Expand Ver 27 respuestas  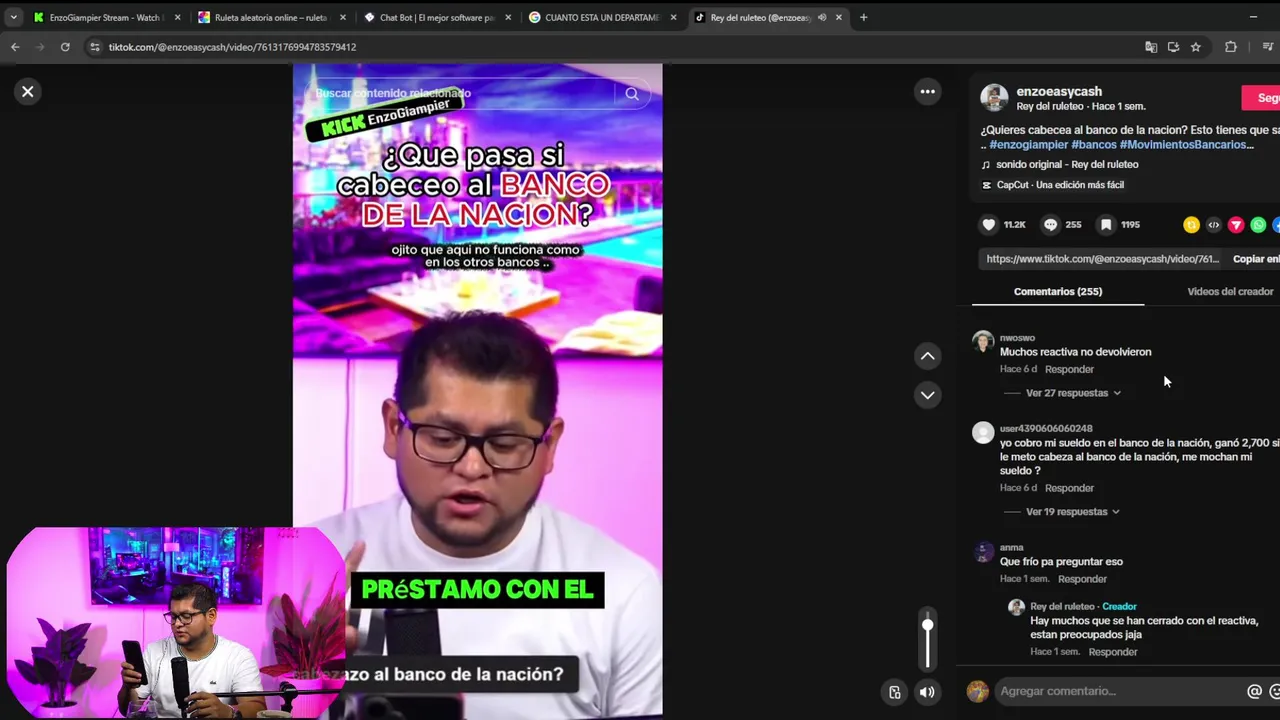tap(1073, 393)
